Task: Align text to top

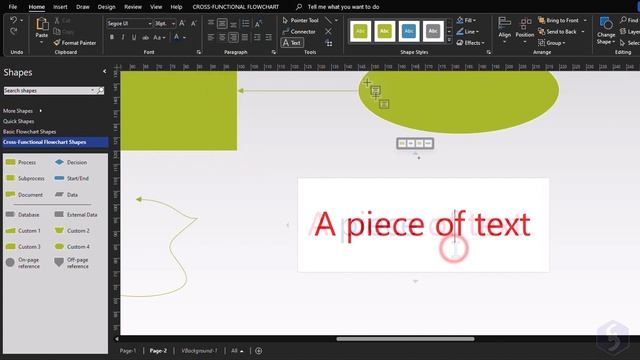Action: click(211, 23)
